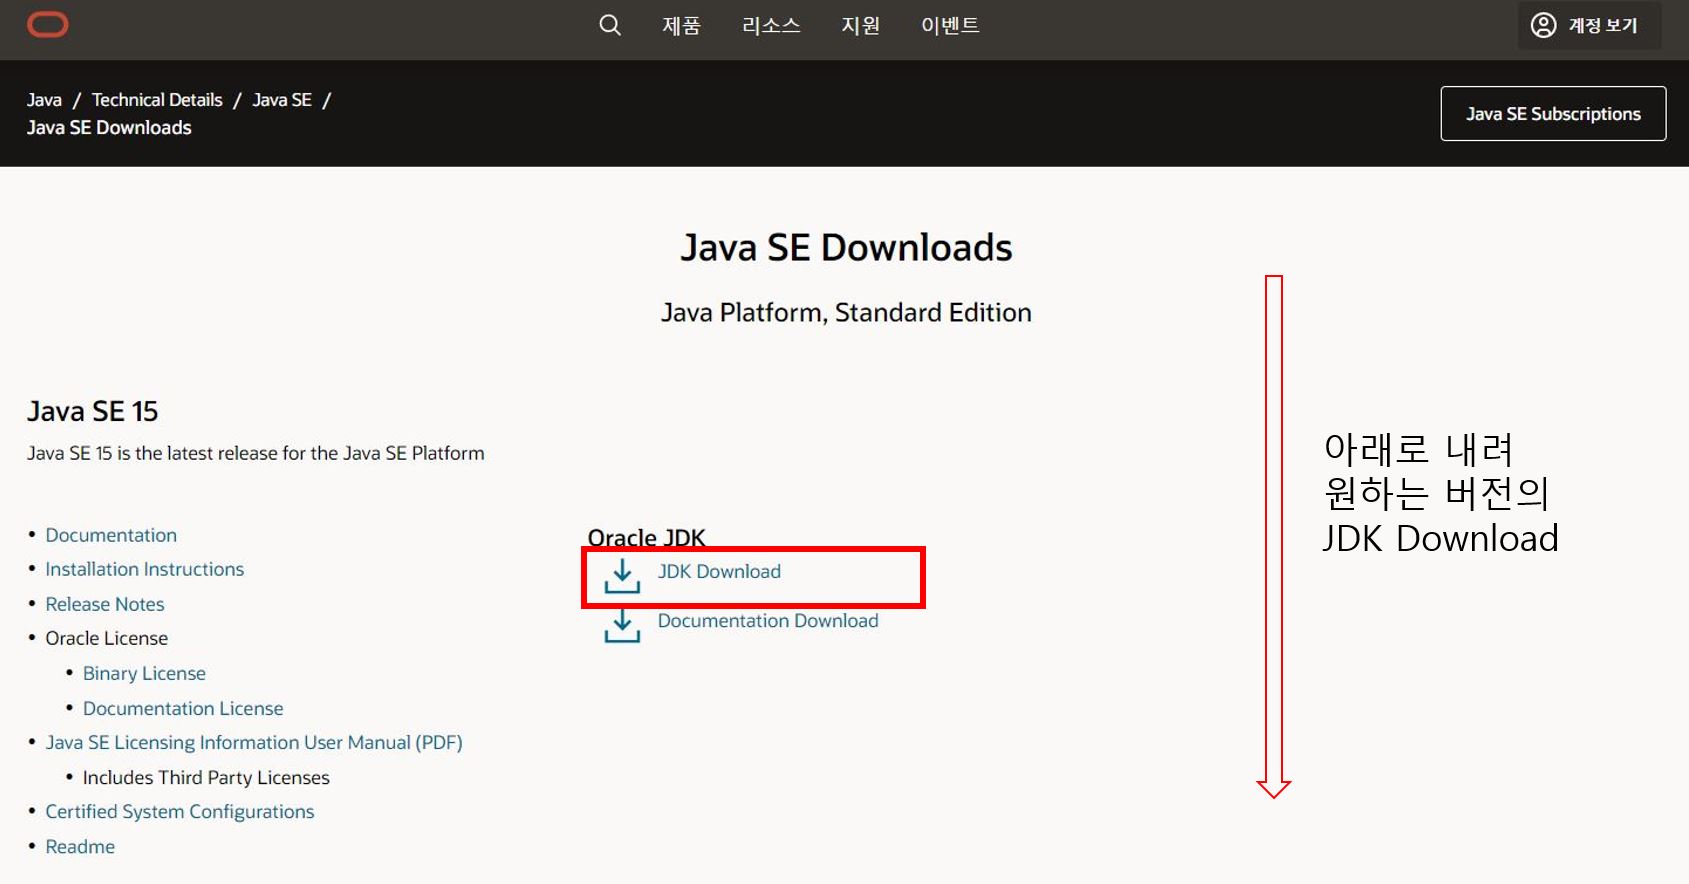
Task: Click the JDK Download arrow icon
Action: click(x=622, y=576)
